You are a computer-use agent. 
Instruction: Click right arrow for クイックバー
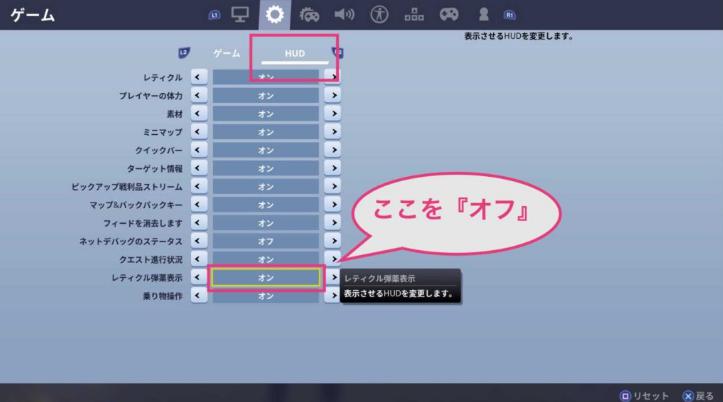click(332, 150)
